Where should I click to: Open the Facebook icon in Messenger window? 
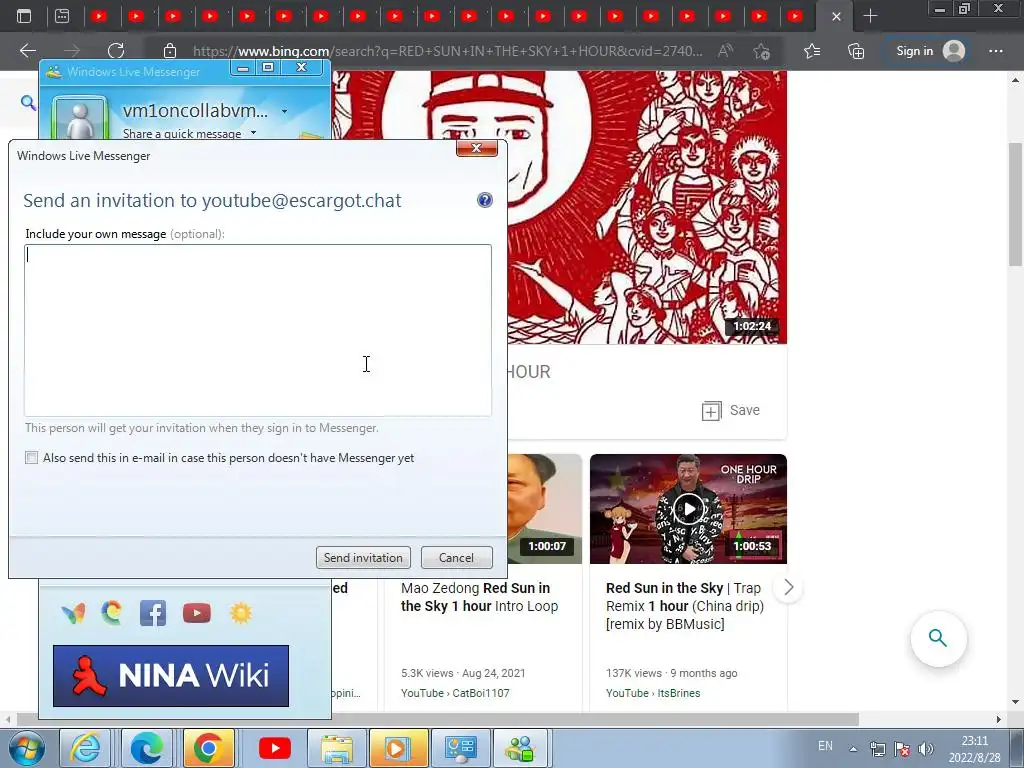(153, 613)
